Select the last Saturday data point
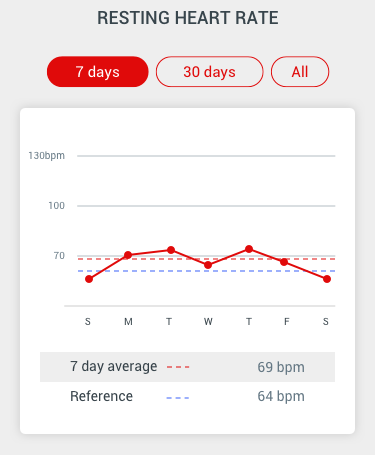The width and height of the screenshot is (375, 455). (x=327, y=279)
